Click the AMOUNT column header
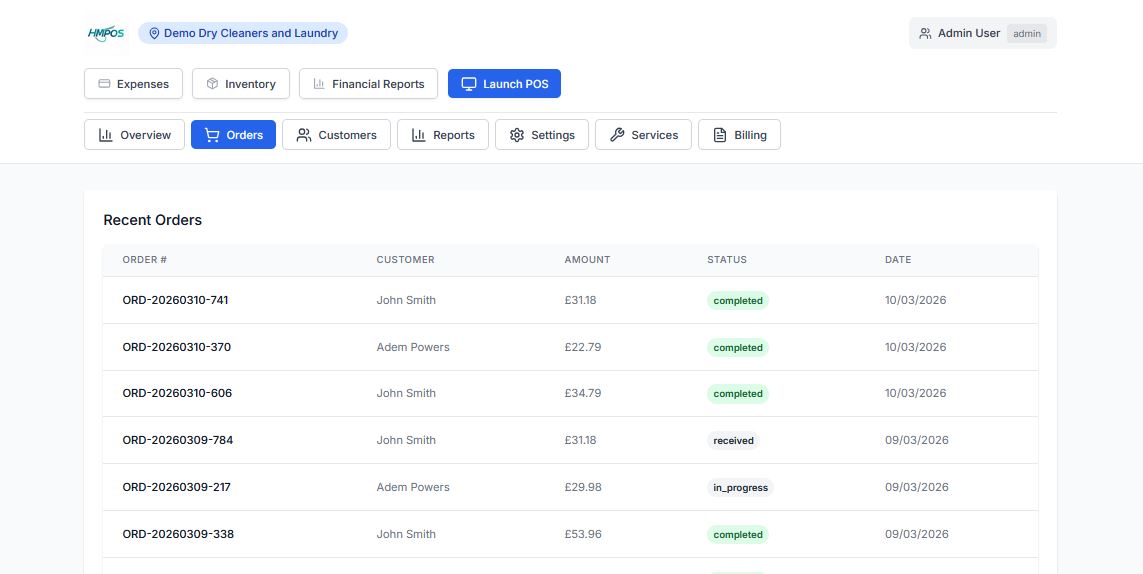Screen dimensions: 1143x574 (x=588, y=260)
